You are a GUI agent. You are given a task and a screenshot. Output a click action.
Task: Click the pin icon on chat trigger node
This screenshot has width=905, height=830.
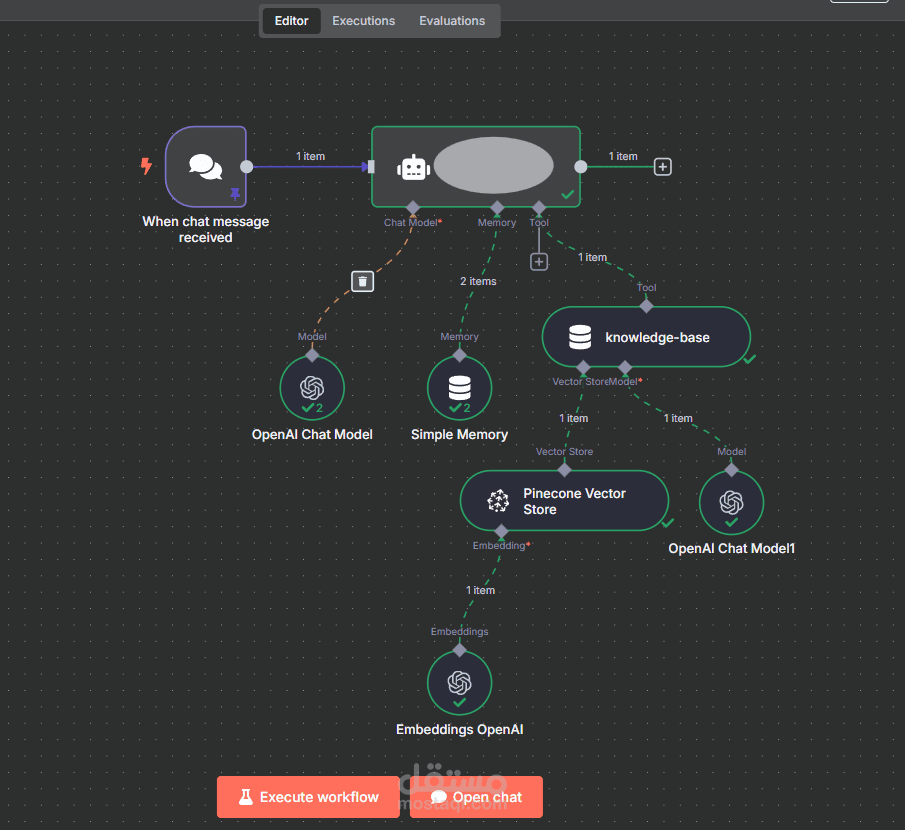click(235, 193)
